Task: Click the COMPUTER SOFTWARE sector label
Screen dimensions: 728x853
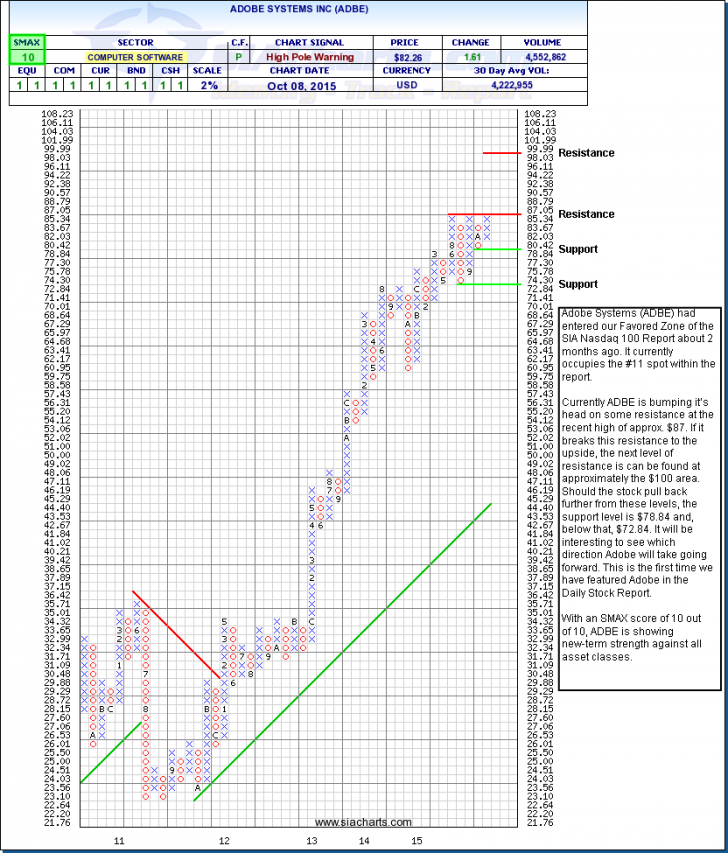Action: 136,59
